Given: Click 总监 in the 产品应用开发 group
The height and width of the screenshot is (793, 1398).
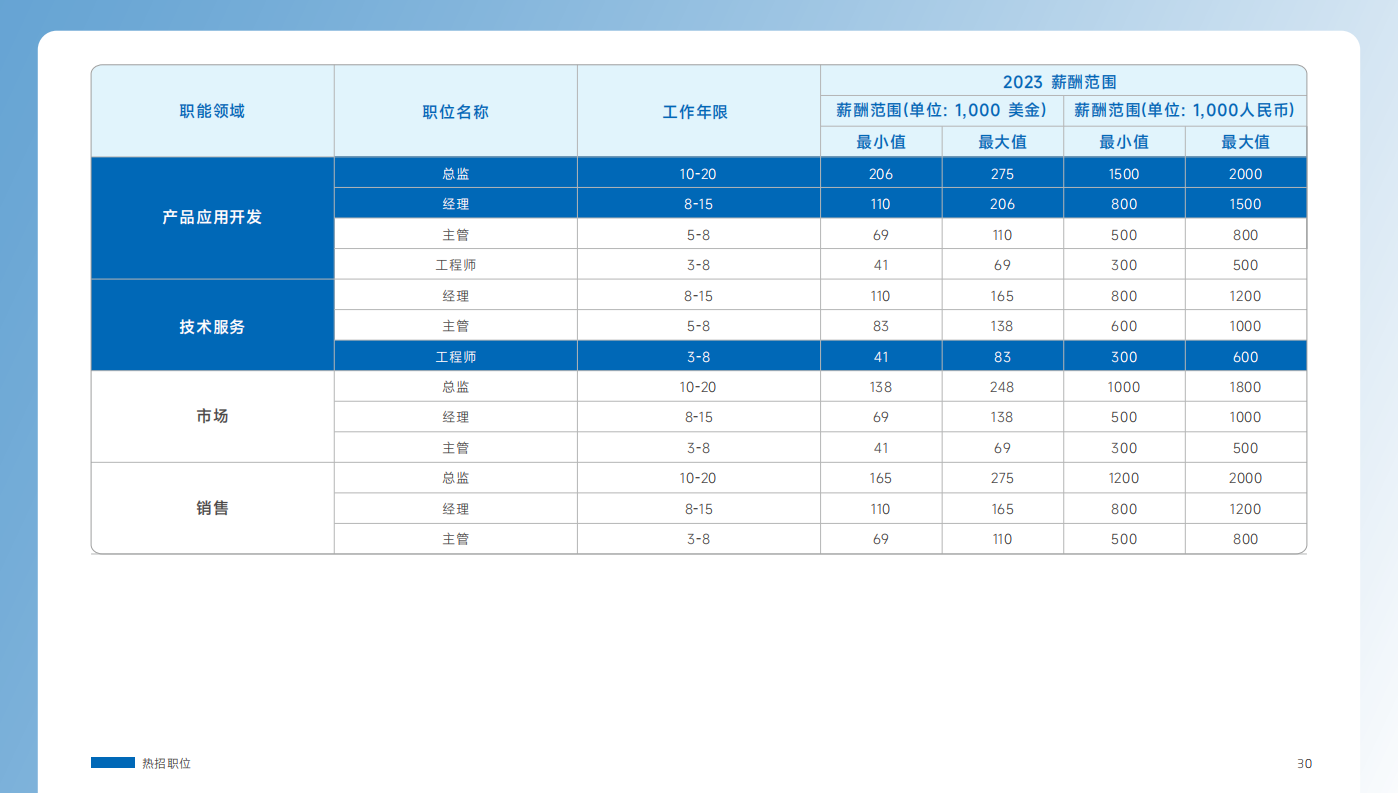Looking at the screenshot, I should click(456, 173).
